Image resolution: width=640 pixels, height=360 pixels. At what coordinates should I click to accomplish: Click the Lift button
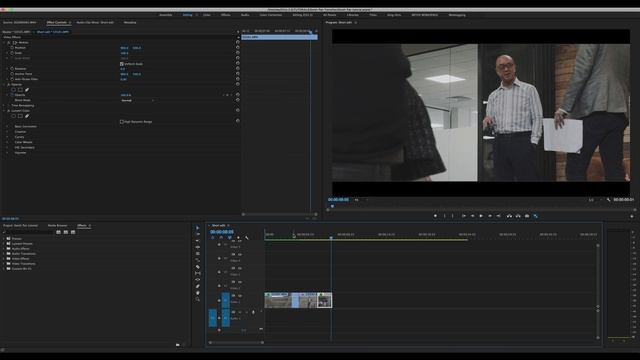[x=509, y=216]
